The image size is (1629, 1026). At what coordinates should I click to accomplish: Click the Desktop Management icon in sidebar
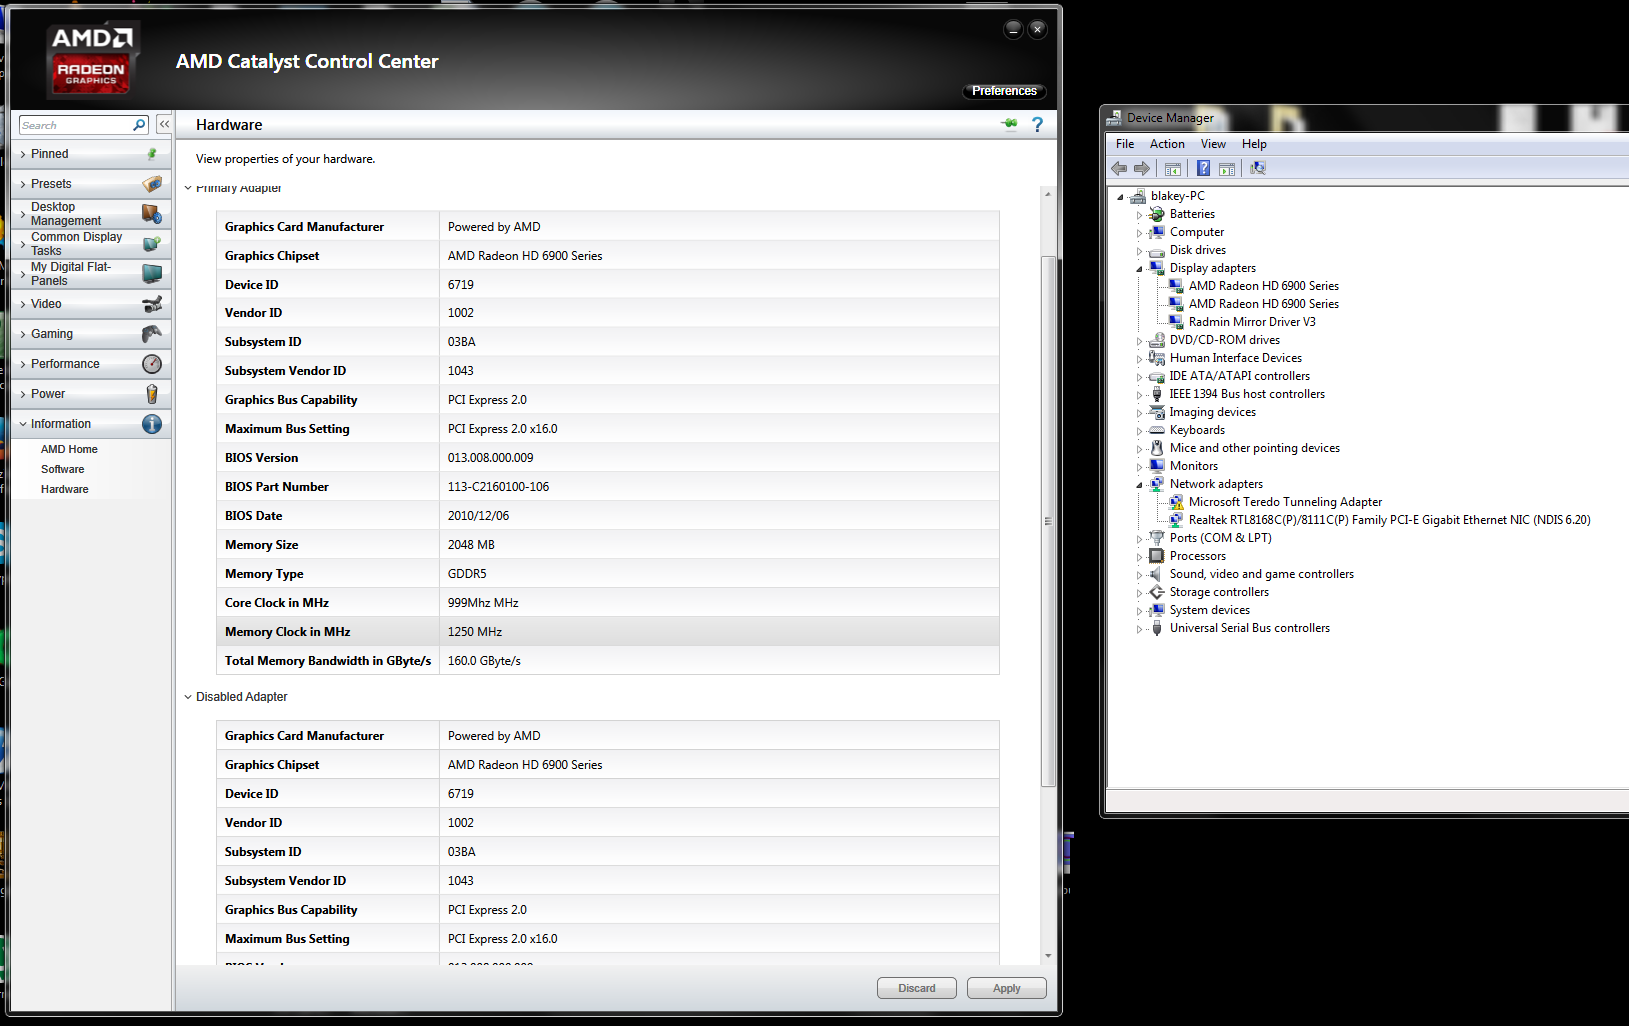(x=152, y=214)
